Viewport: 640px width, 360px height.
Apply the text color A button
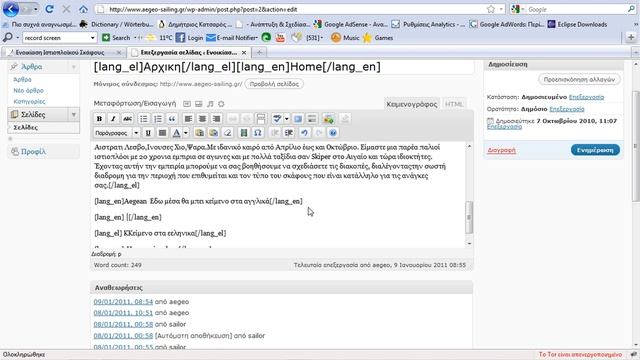tap(176, 133)
